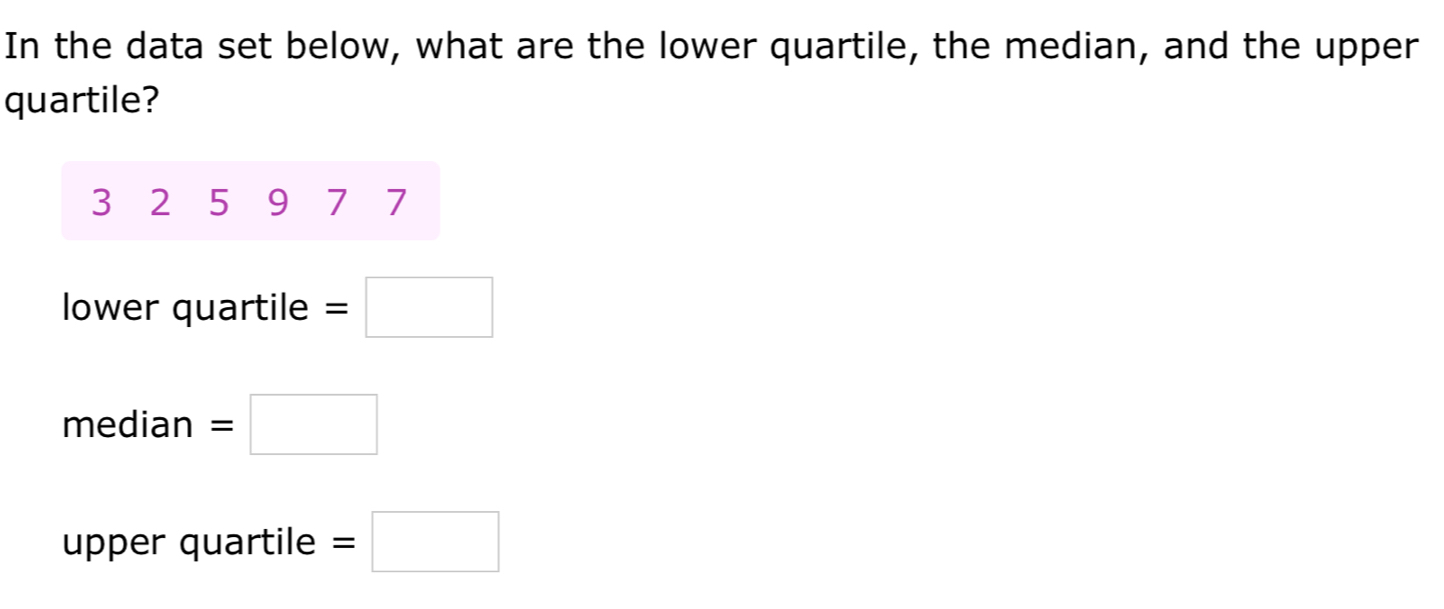
Task: Click the number 3 in data set
Action: tap(100, 203)
